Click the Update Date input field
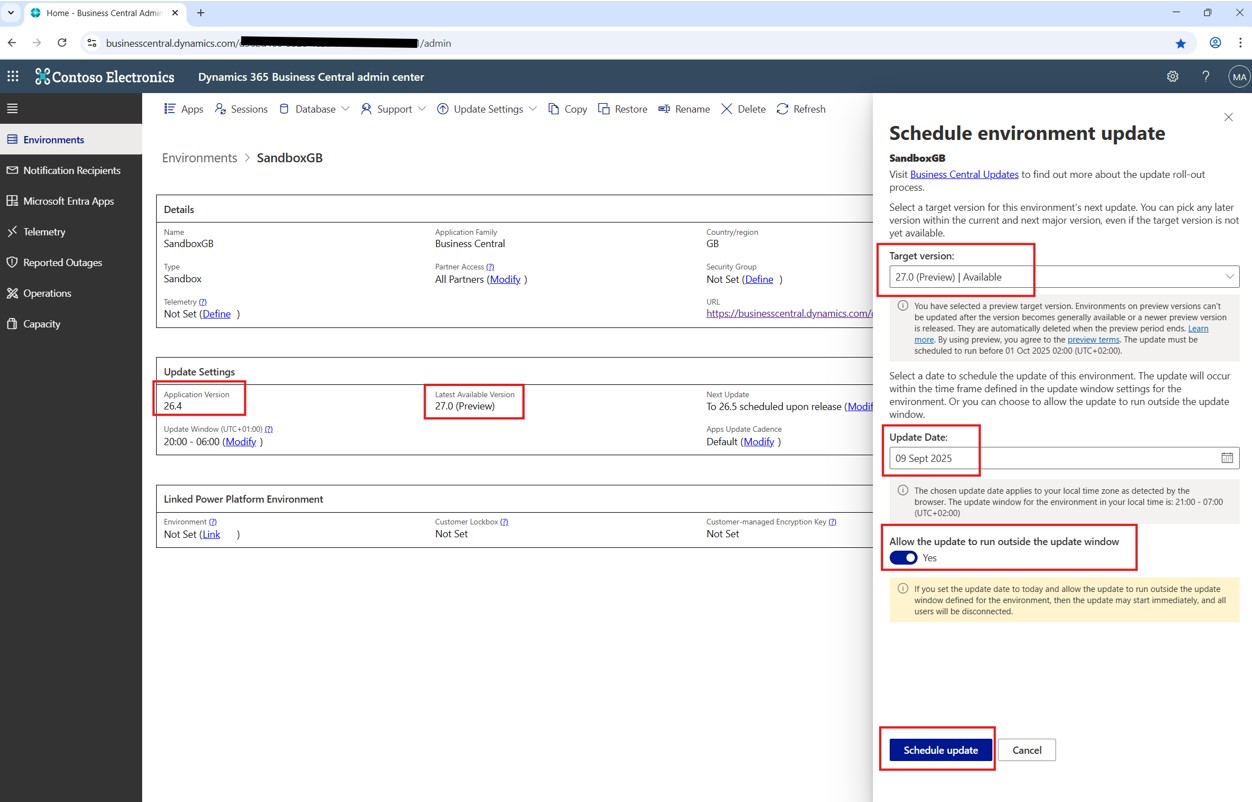This screenshot has height=802, width=1252. click(1050, 458)
